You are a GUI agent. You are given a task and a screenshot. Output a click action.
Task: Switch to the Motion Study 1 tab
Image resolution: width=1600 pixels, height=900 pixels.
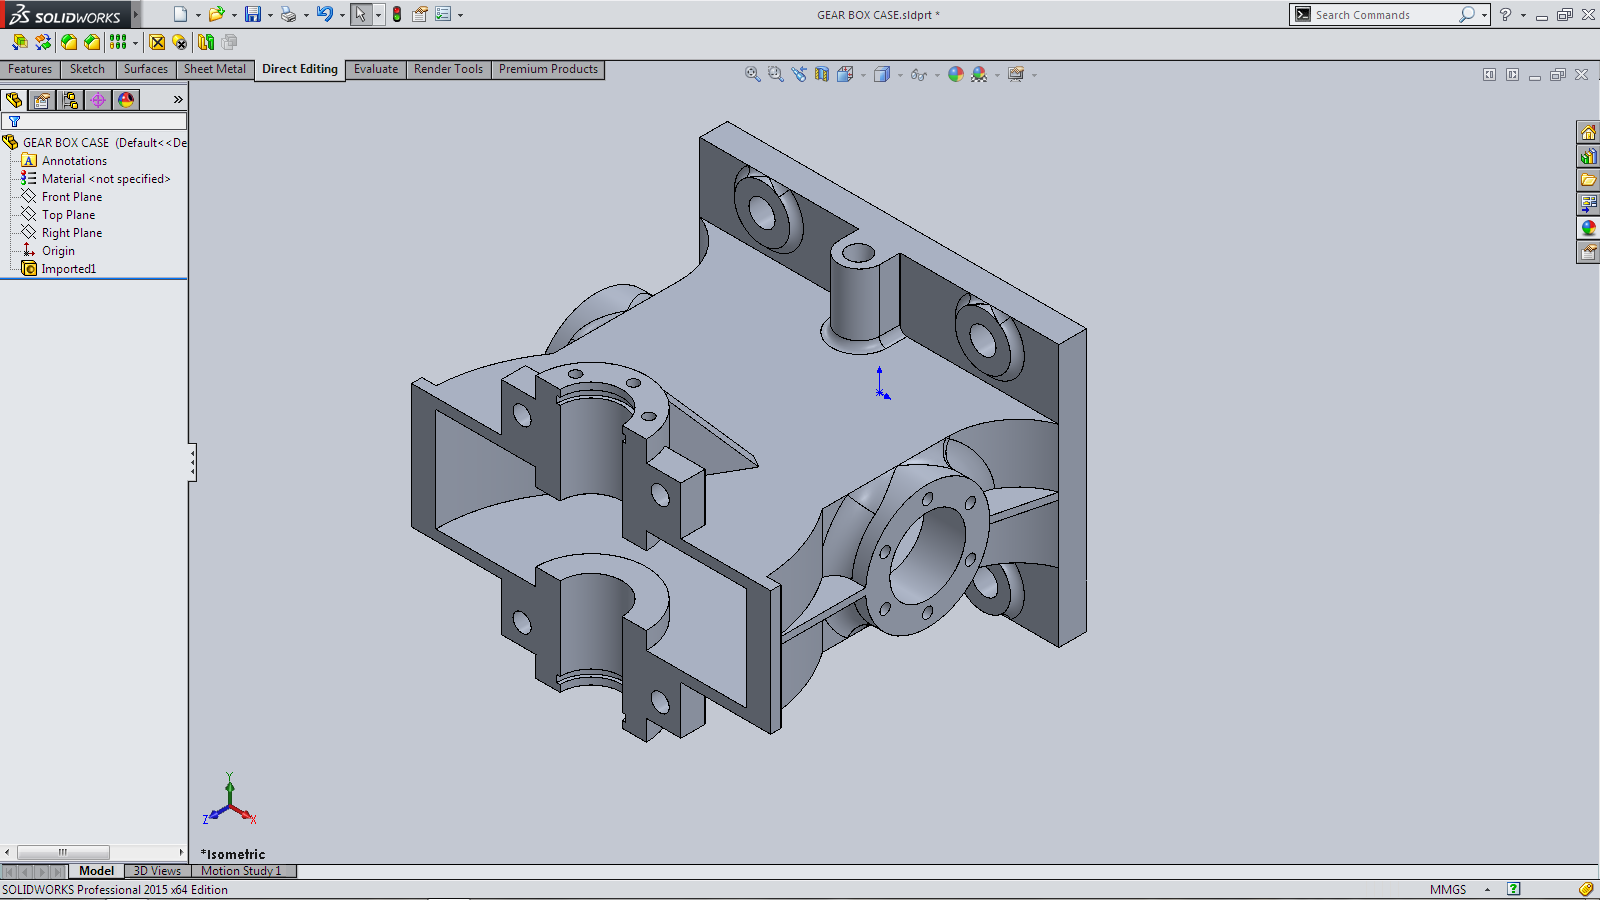coord(241,871)
